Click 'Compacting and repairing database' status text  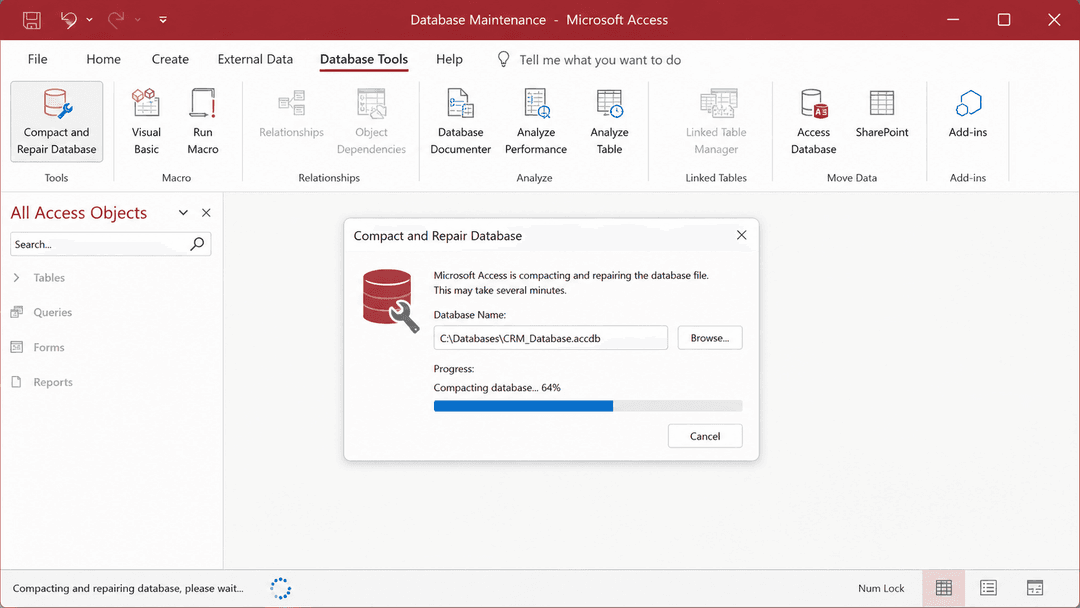[128, 588]
